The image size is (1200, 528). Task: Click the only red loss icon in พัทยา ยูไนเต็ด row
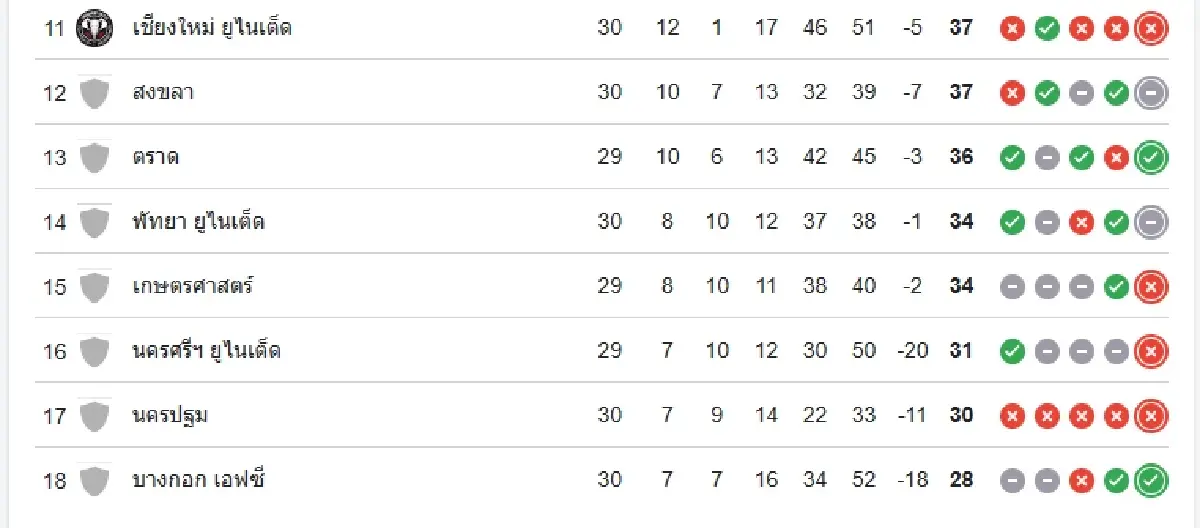(x=1081, y=222)
